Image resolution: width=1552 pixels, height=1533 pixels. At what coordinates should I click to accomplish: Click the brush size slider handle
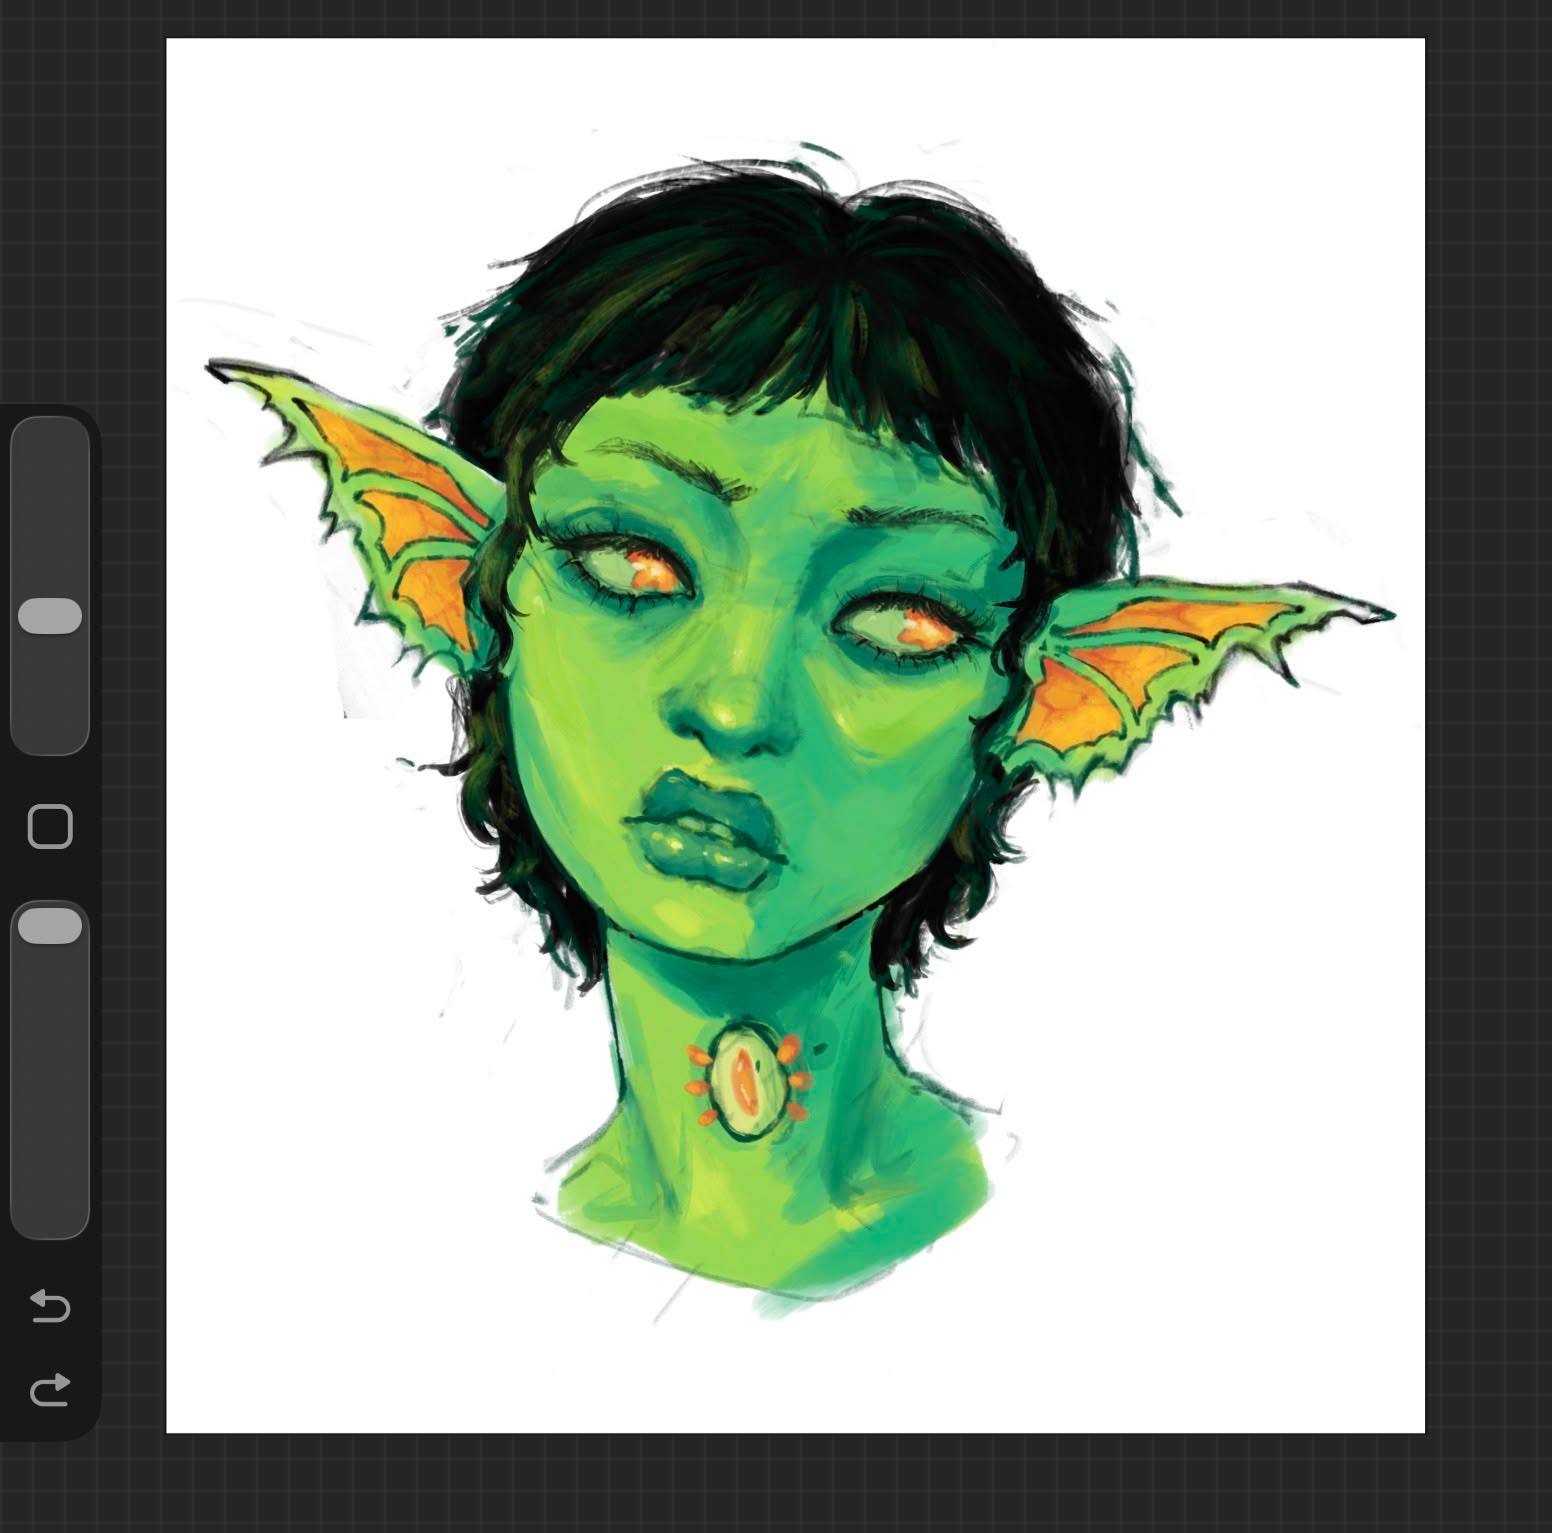tap(50, 616)
